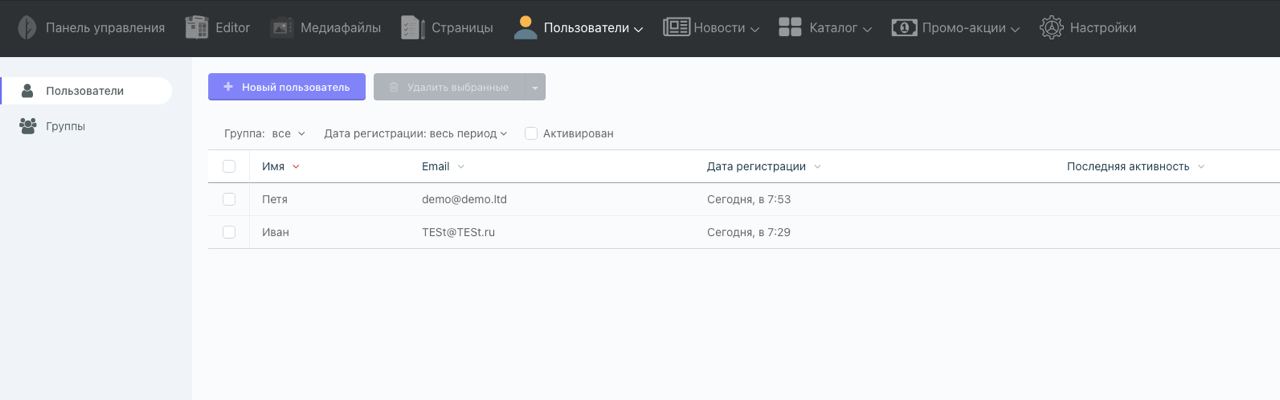Click registration time Сегодня, в 7:29
Viewport: 1280px width, 400px height.
coord(749,232)
